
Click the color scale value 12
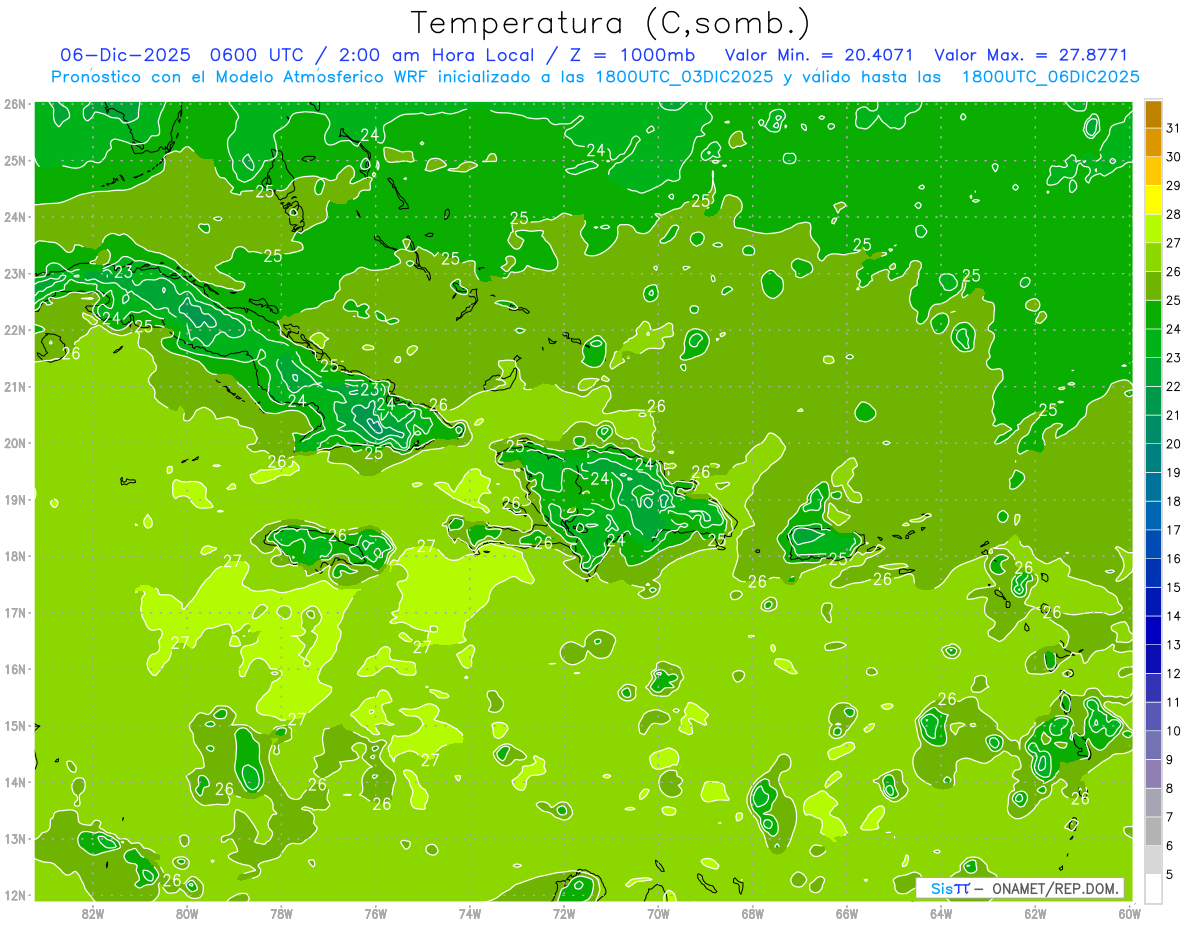tap(1174, 673)
